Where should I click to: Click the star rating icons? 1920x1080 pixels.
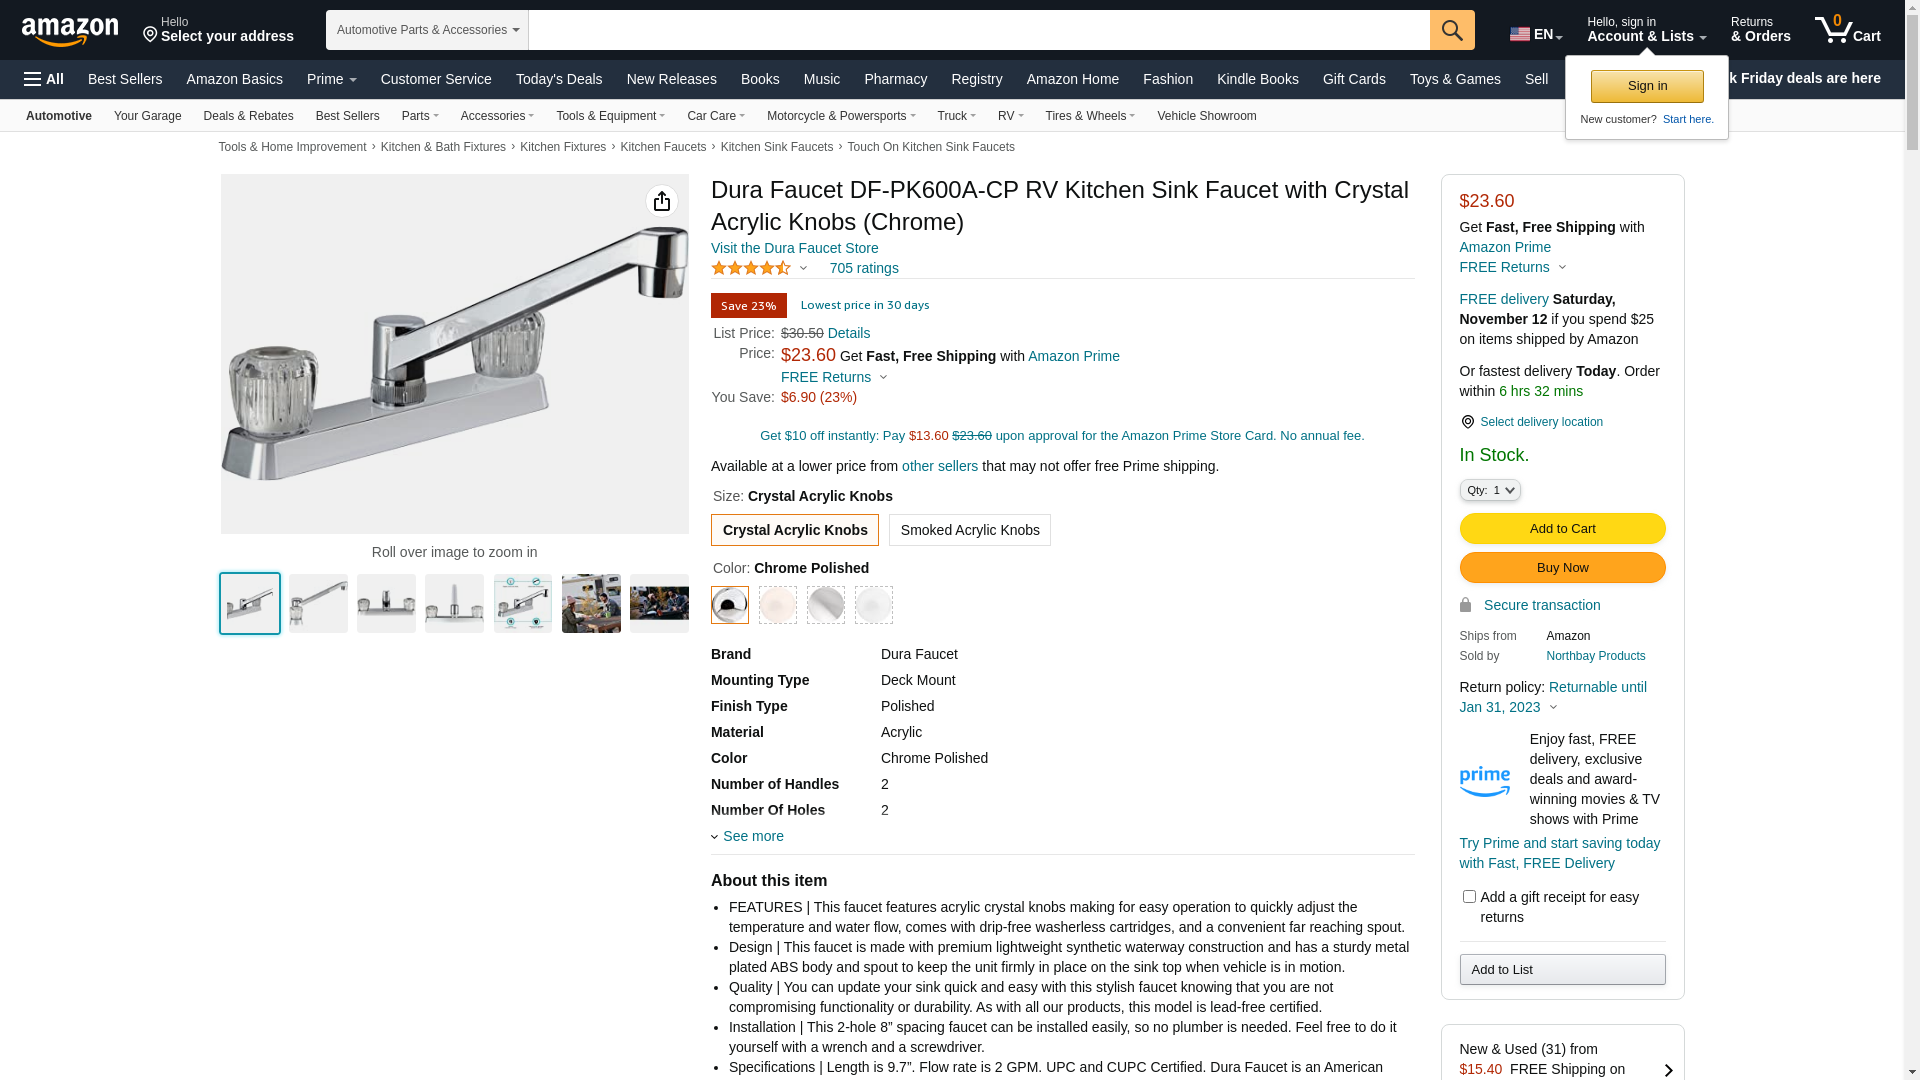751,268
